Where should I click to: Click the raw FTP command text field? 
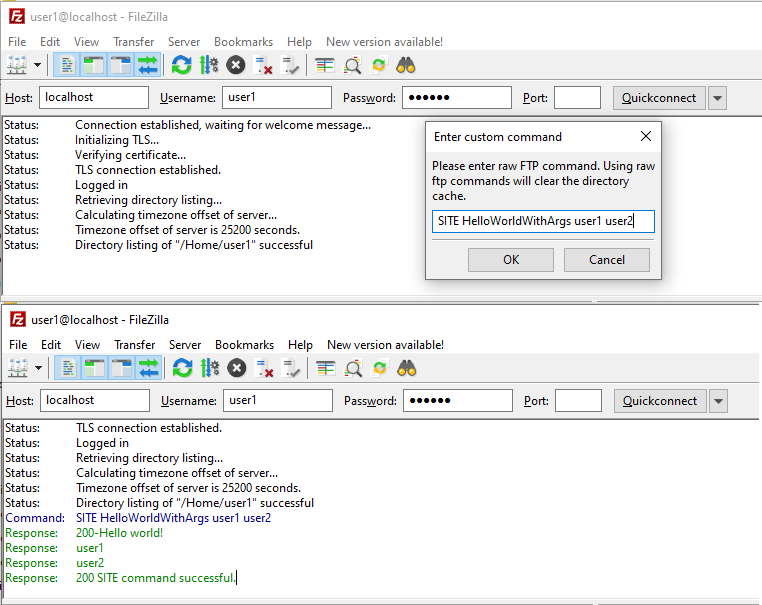click(543, 221)
